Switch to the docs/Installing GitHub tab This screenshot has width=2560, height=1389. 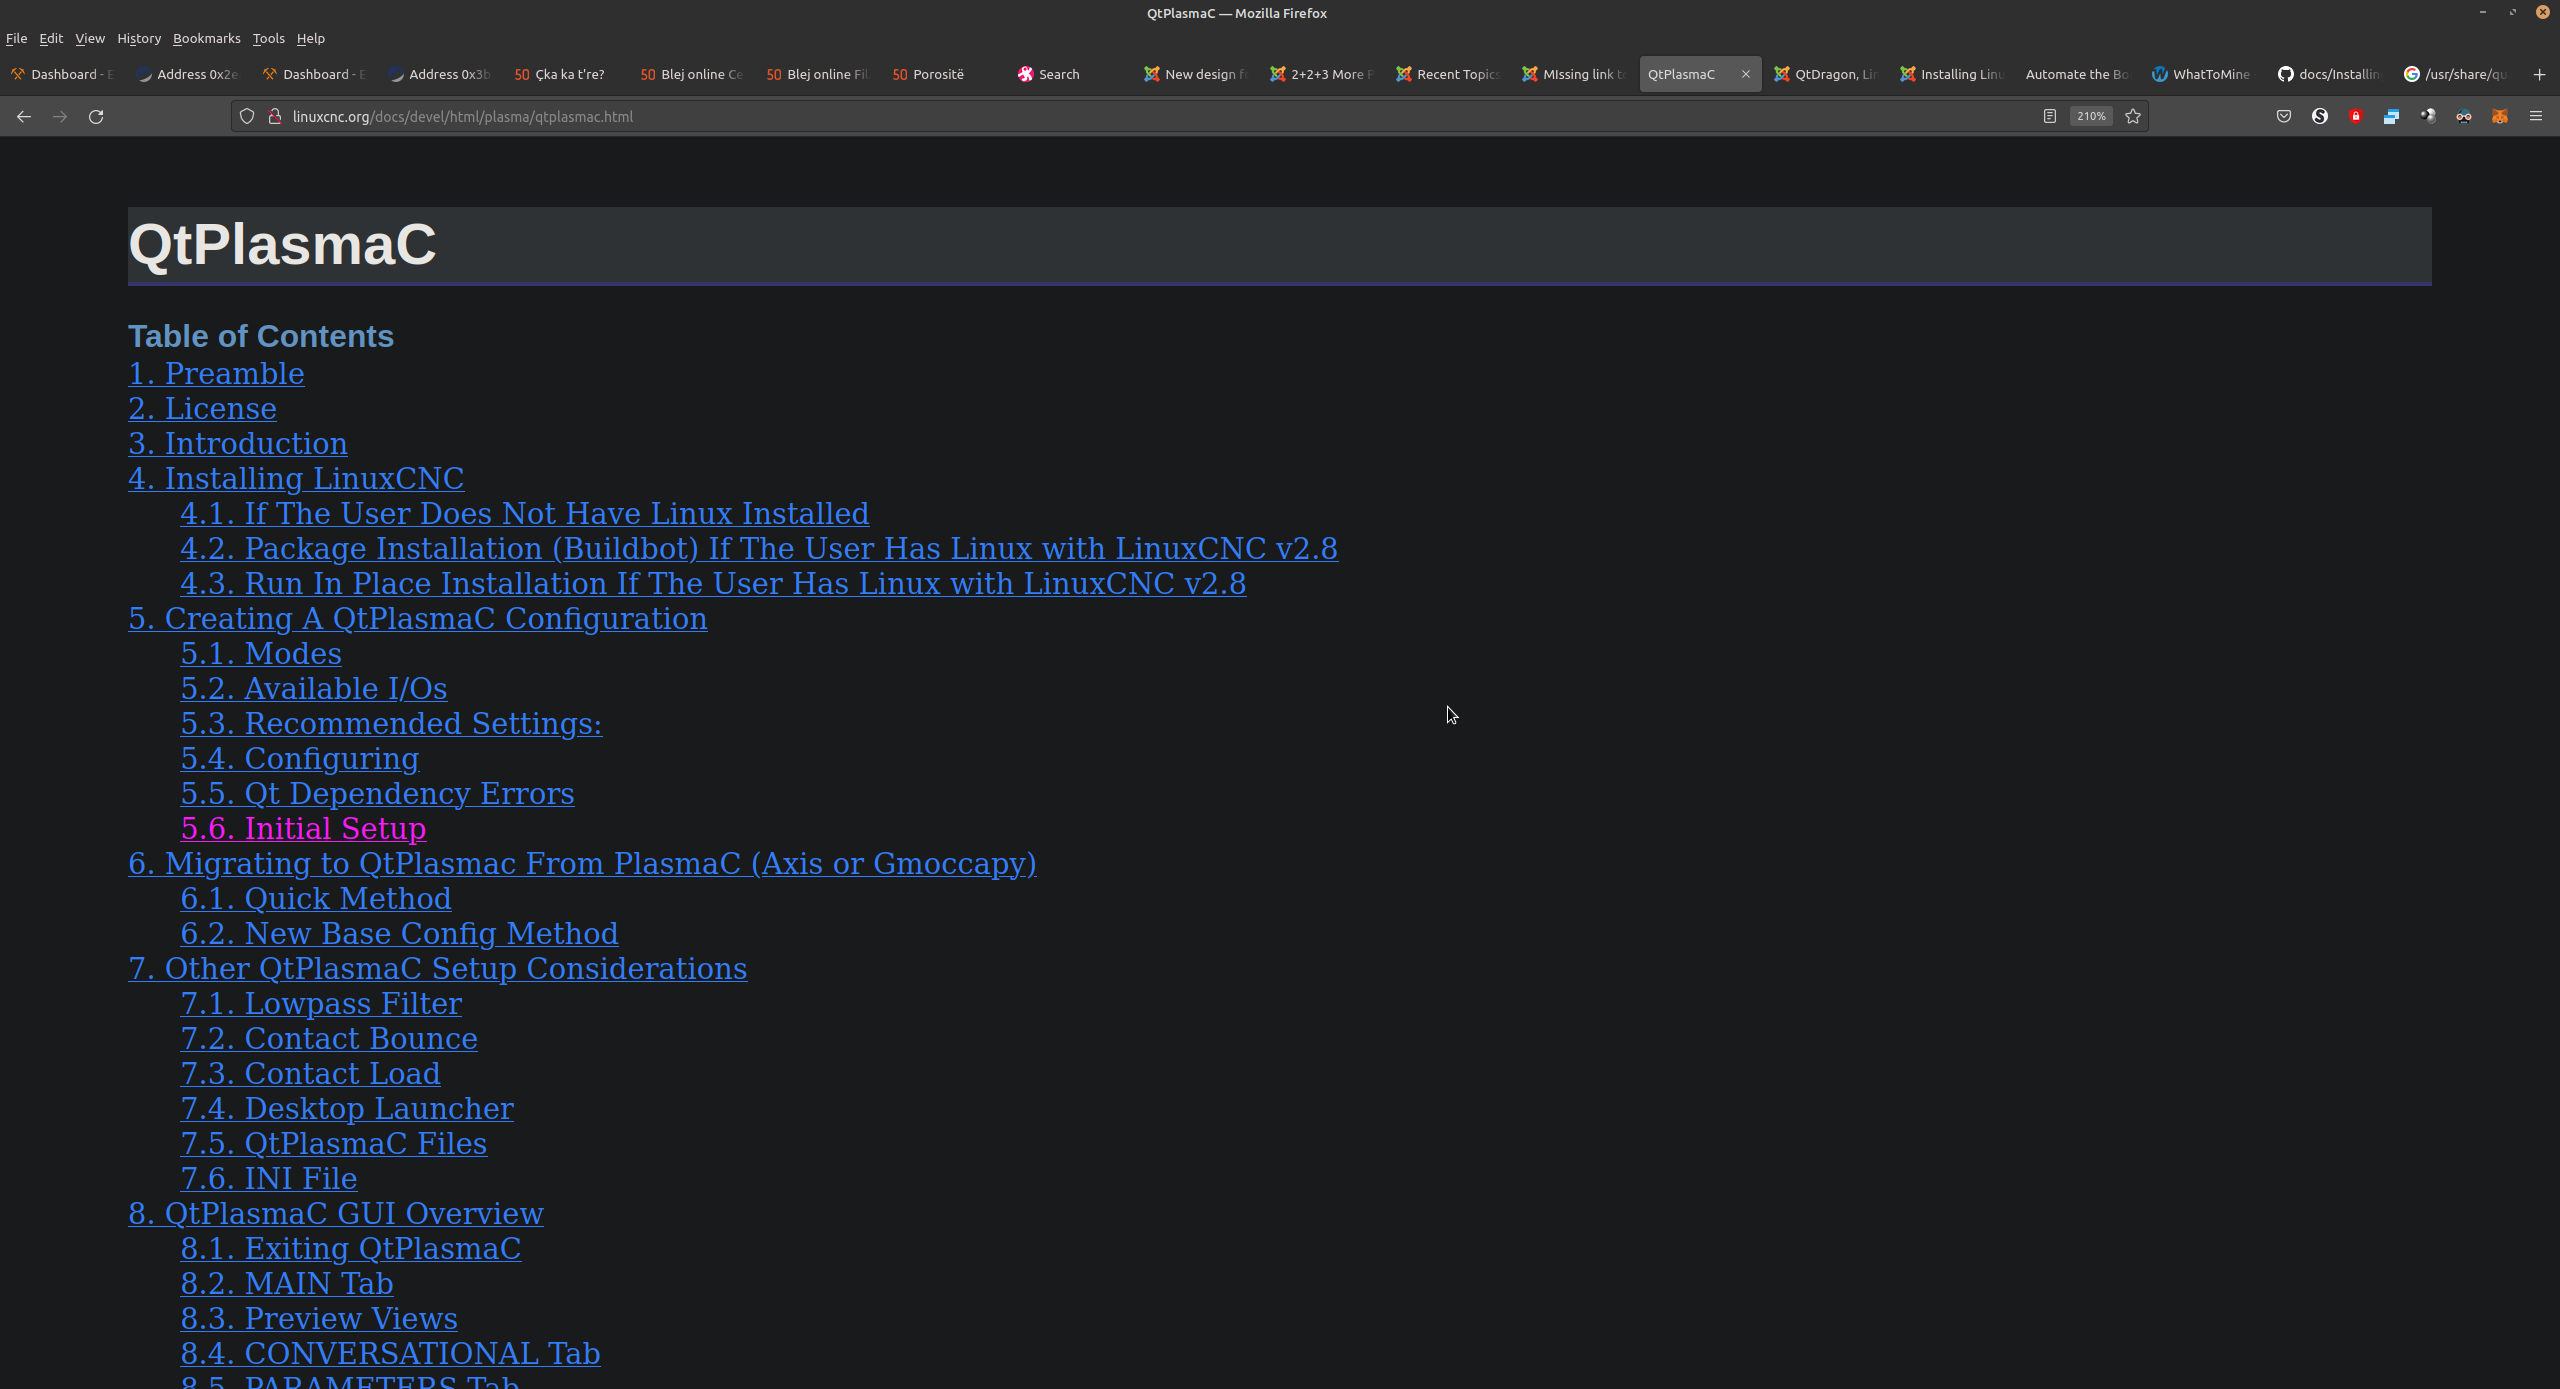pyautogui.click(x=2331, y=74)
